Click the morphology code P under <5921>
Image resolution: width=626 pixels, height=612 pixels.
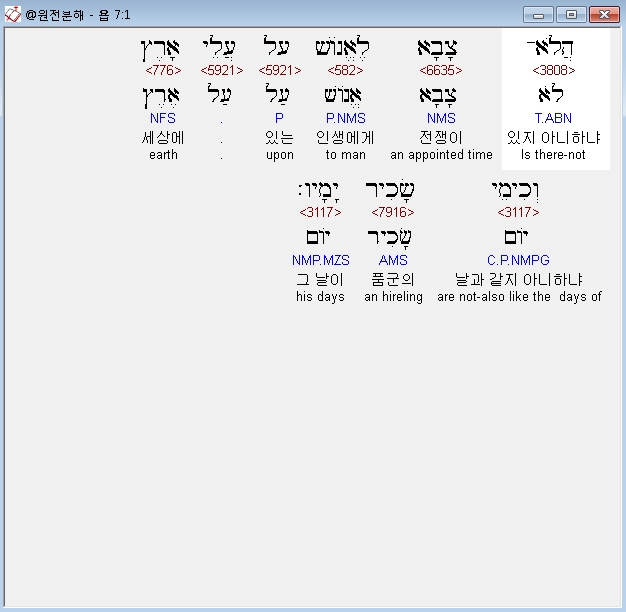279,118
